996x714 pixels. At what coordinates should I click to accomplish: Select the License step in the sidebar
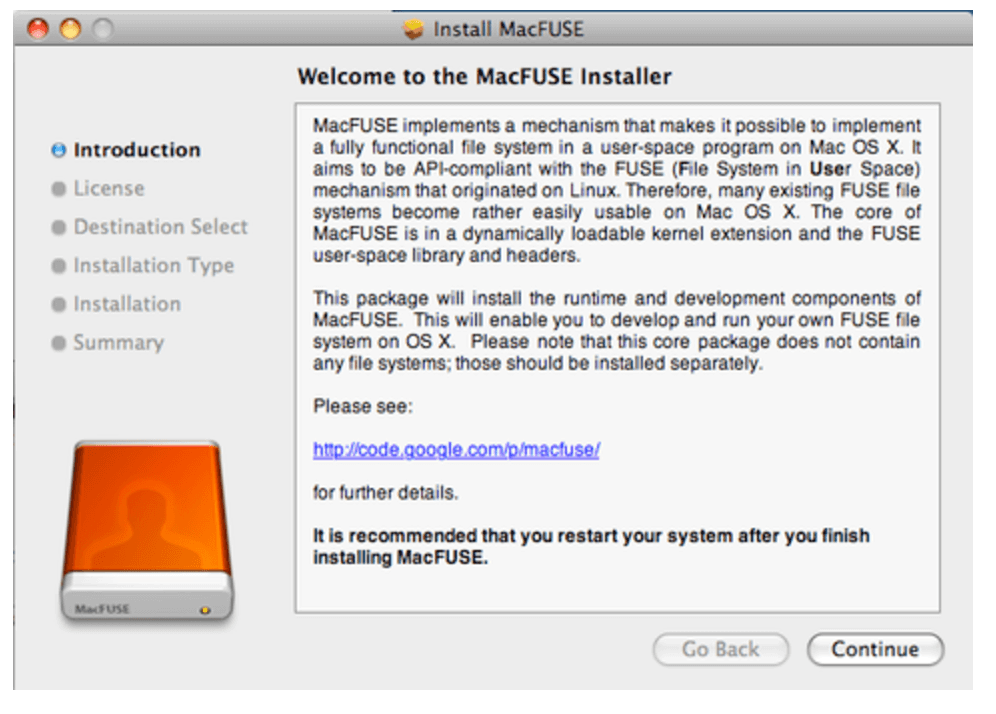tap(110, 188)
